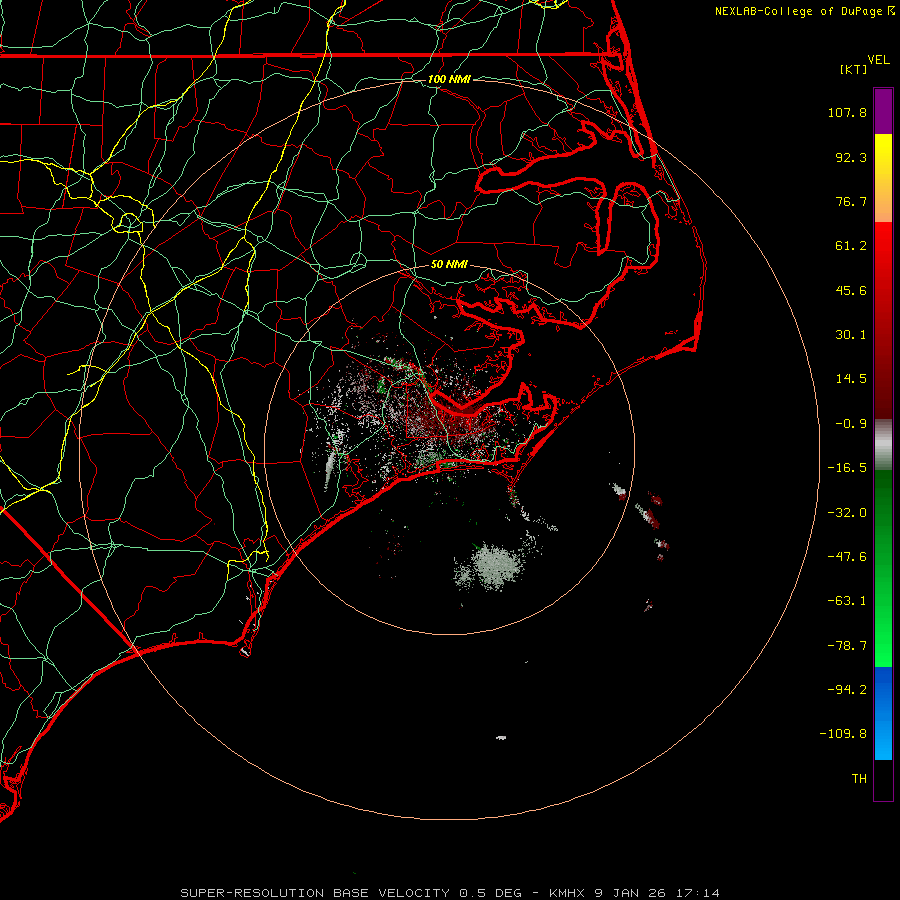This screenshot has height=900, width=900.
Task: Click the 45.6 velocity scale value
Action: click(851, 290)
